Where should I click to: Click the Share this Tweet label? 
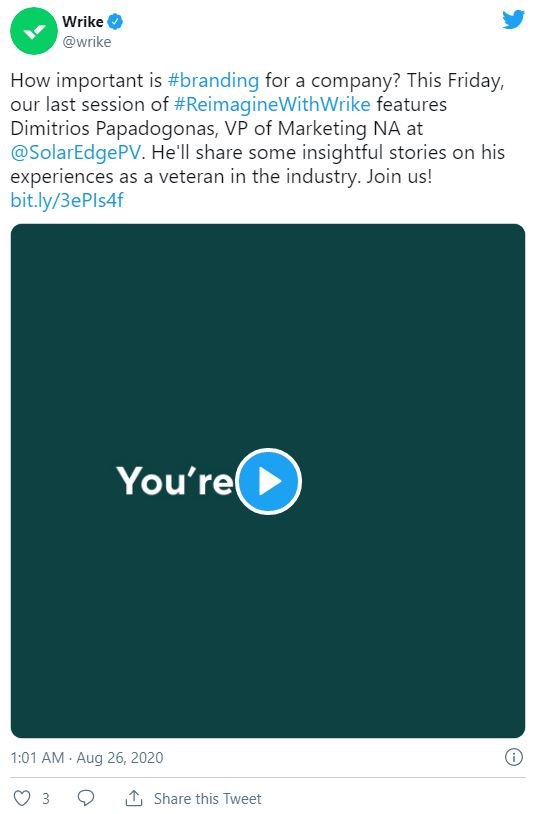tap(208, 798)
